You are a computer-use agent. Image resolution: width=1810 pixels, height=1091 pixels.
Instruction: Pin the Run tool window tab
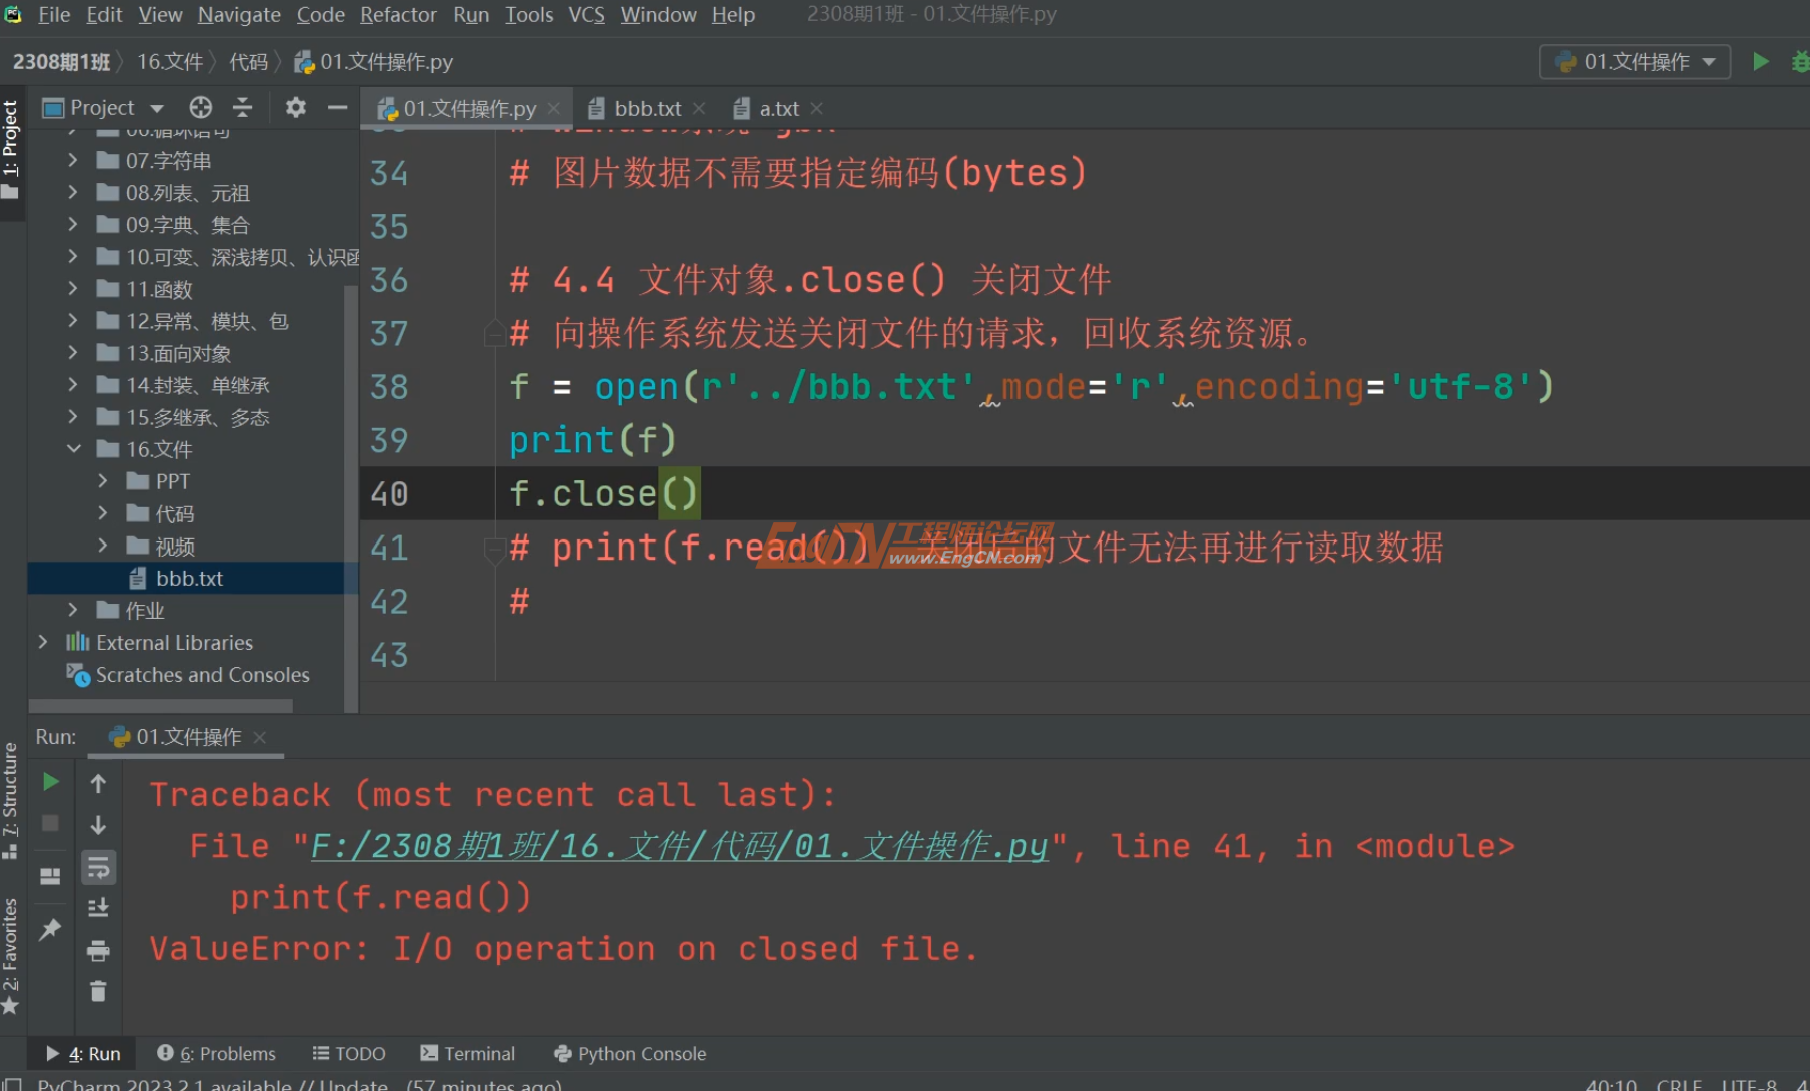click(x=50, y=929)
